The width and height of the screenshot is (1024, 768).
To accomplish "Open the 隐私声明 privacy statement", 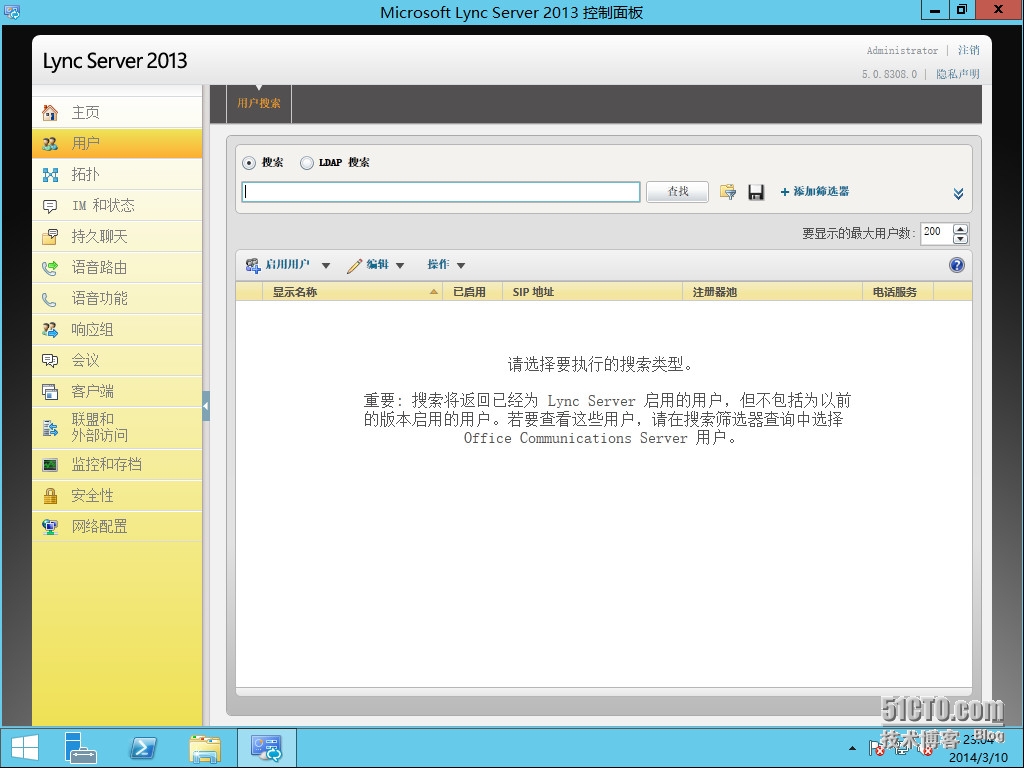I will pos(958,74).
